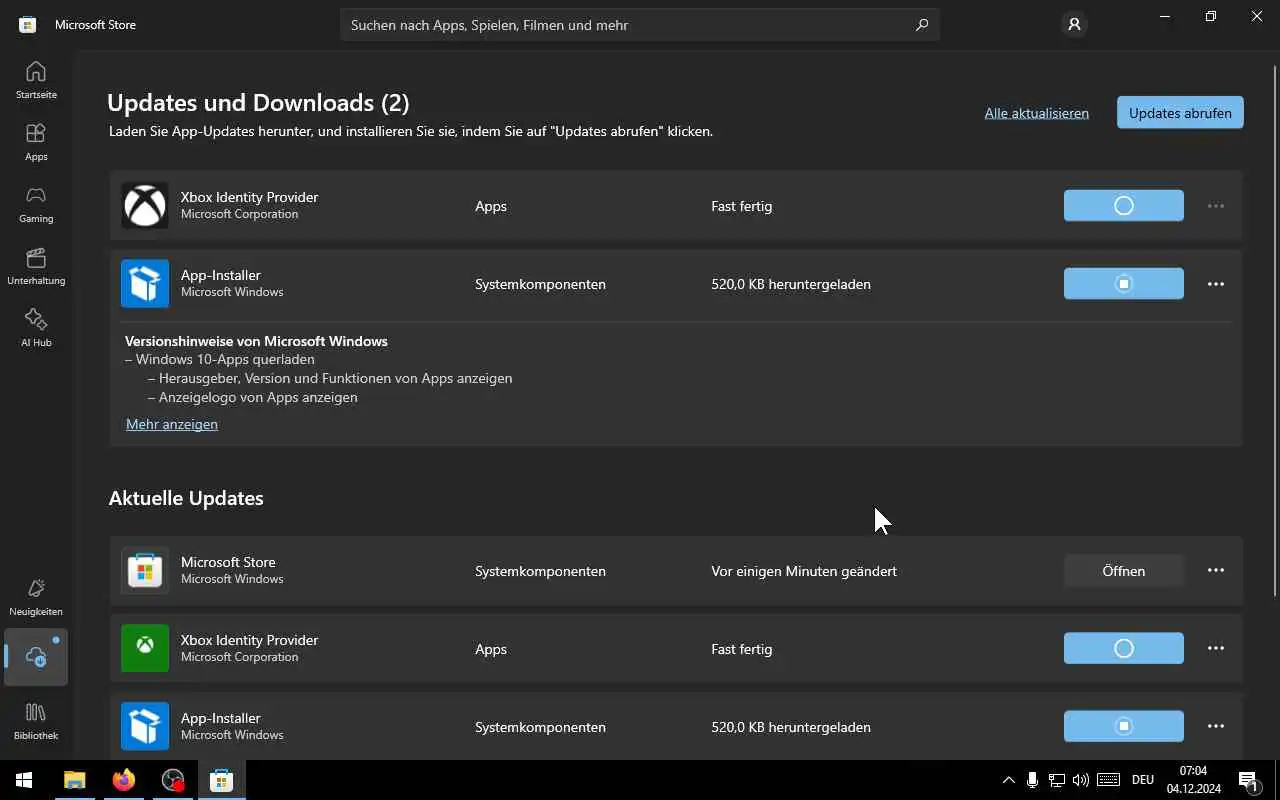Click the progress button of top Xbox Identity Provider
Image resolution: width=1280 pixels, height=800 pixels.
1124,205
